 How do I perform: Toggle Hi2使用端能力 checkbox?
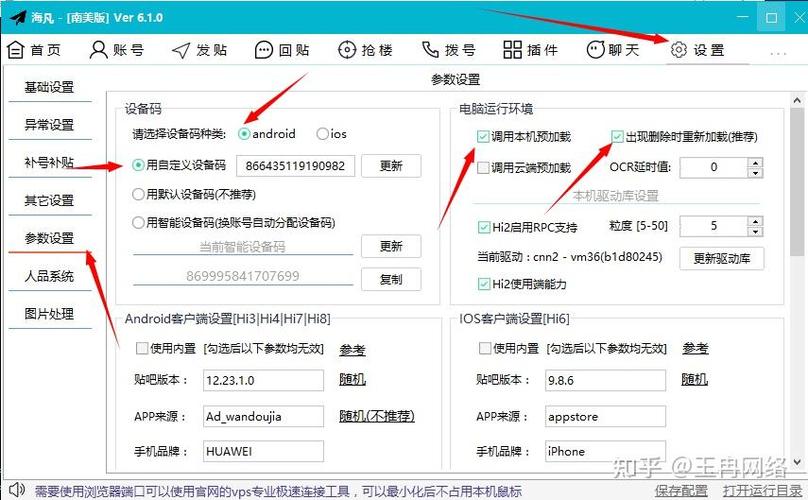pos(484,284)
